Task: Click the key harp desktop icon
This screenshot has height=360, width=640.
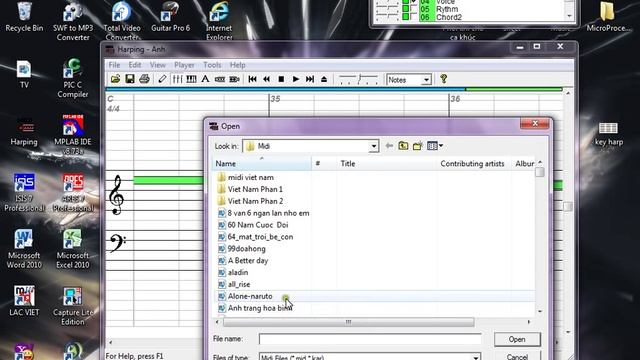Action: 609,134
